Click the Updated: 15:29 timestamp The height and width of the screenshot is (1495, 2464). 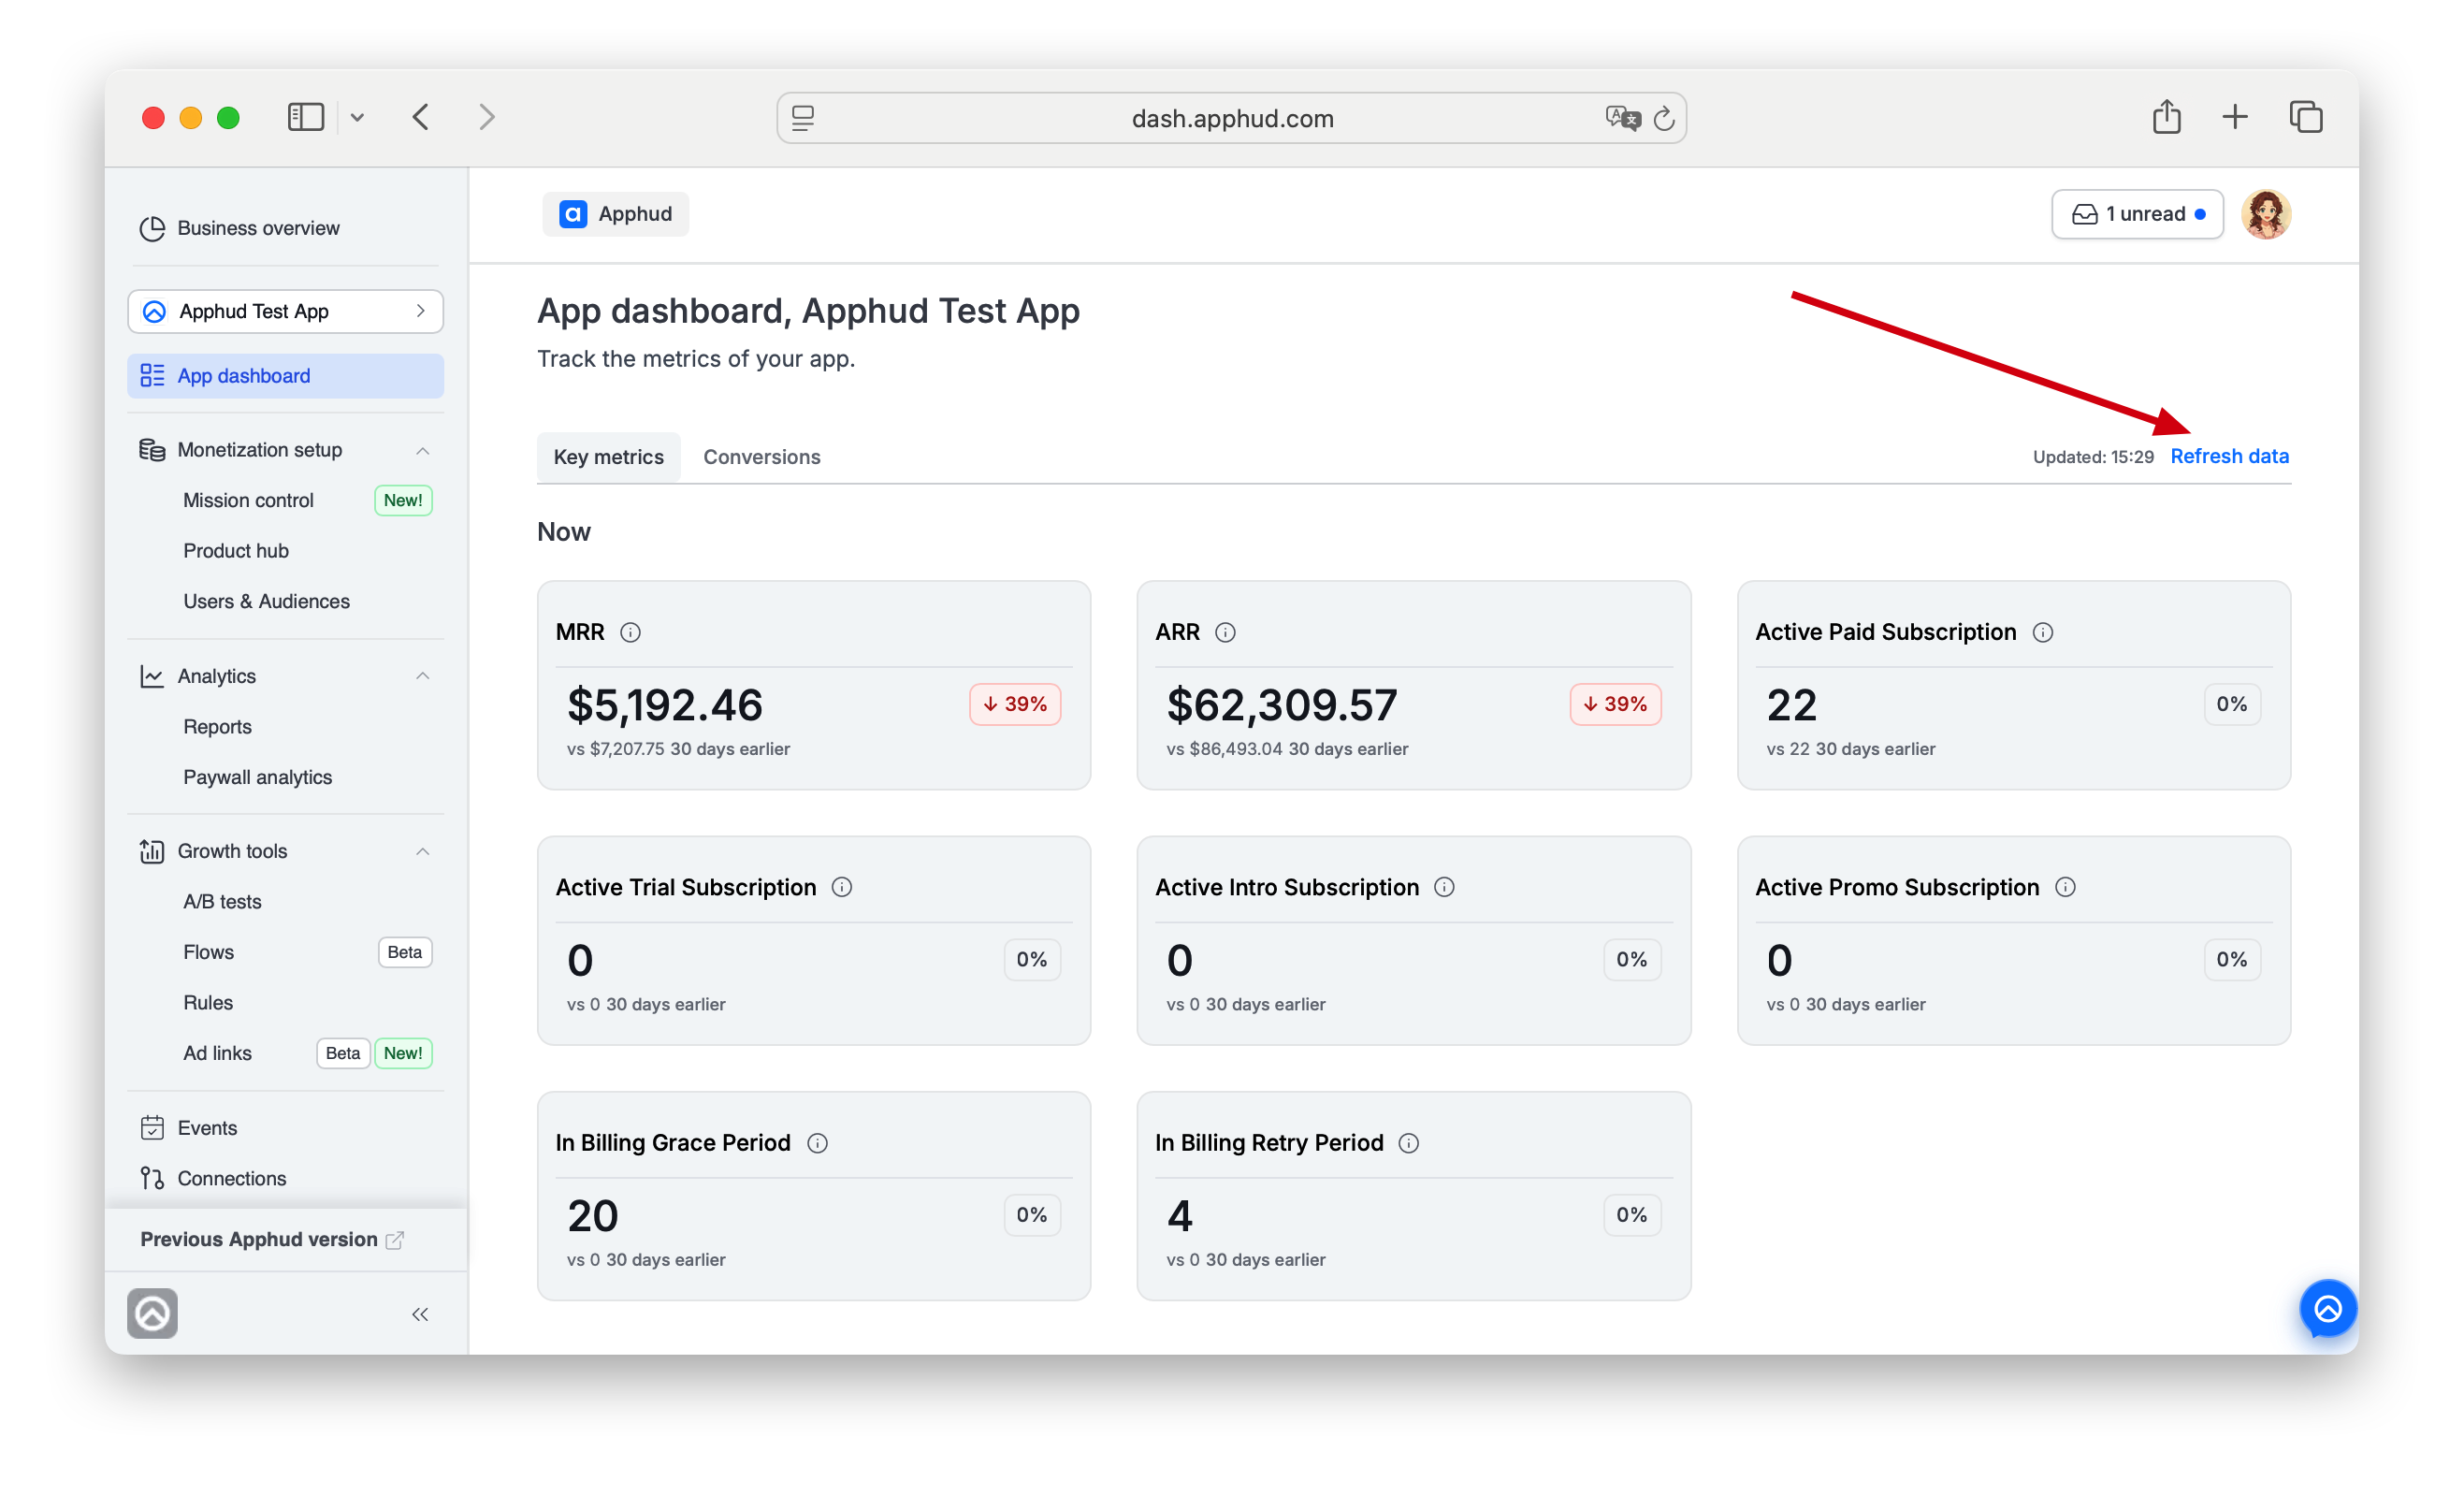point(2093,457)
